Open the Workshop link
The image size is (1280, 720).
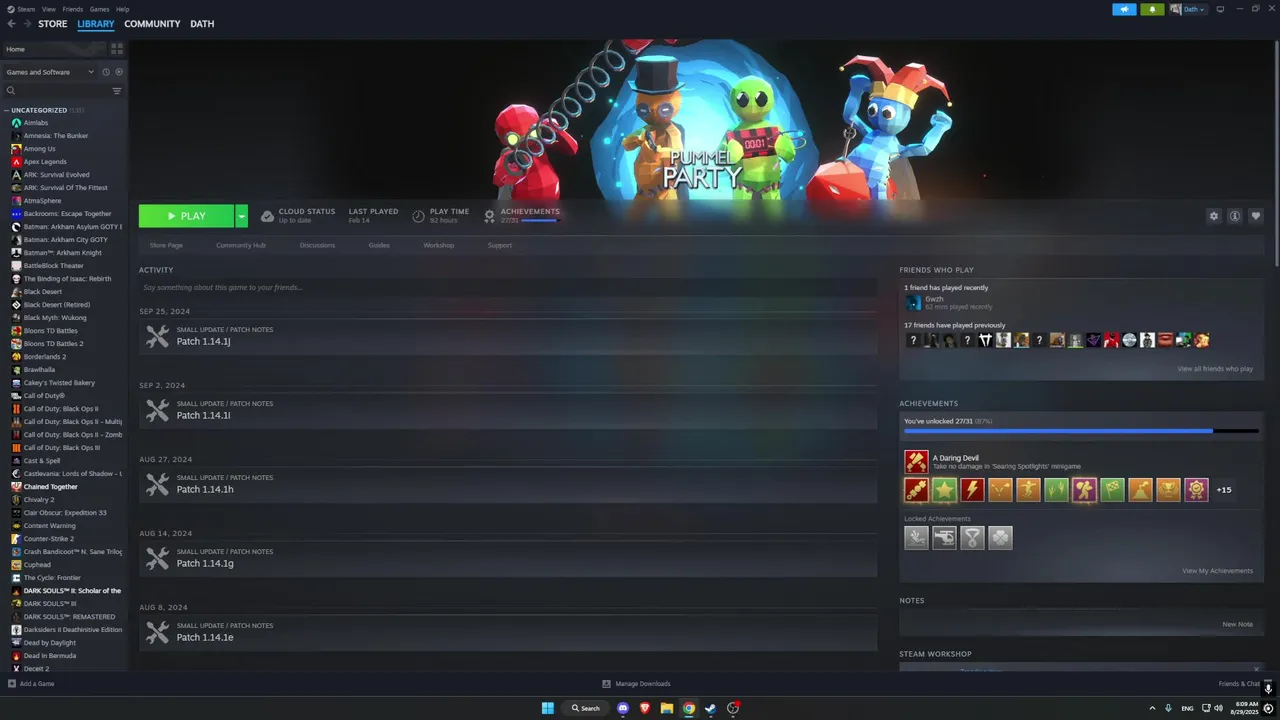click(x=438, y=245)
